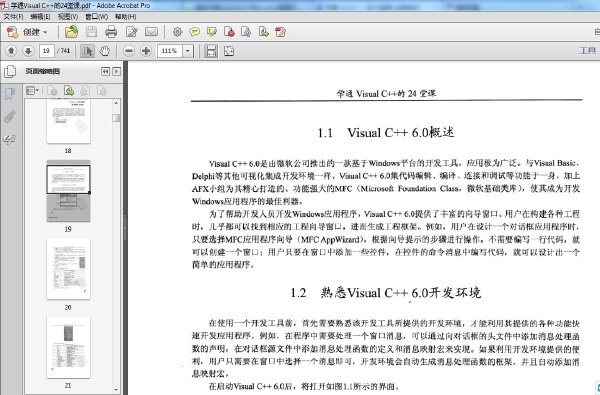Activate the Hand pan tool
The width and height of the screenshot is (600, 395).
click(104, 51)
